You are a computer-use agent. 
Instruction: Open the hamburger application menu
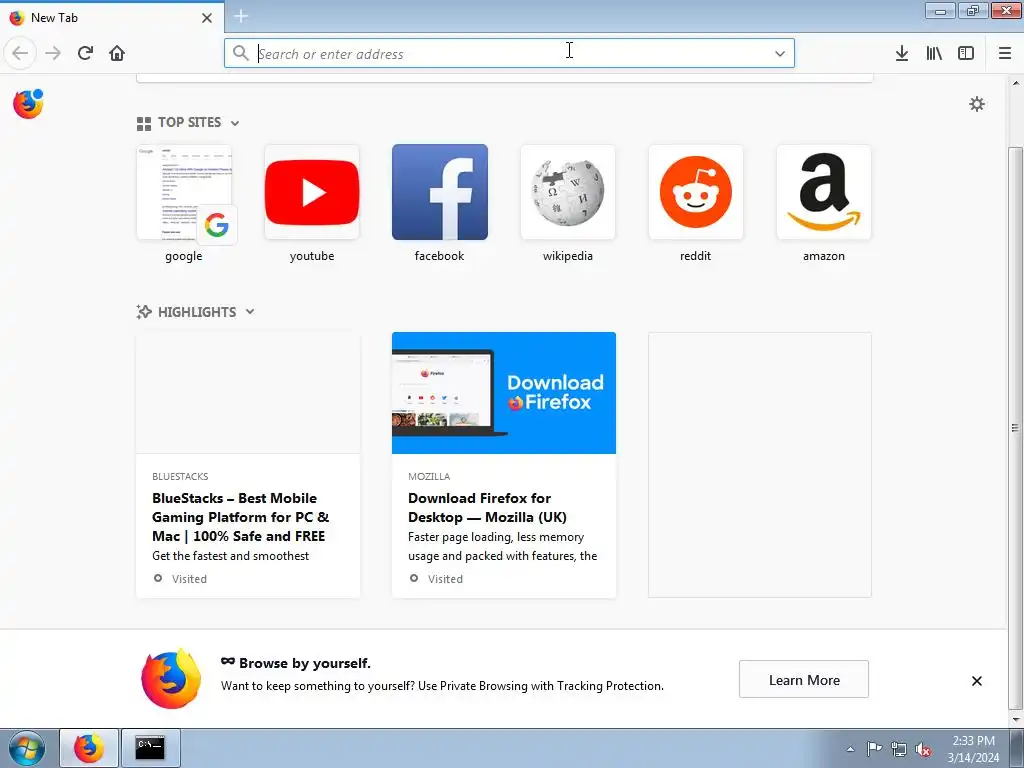1005,53
